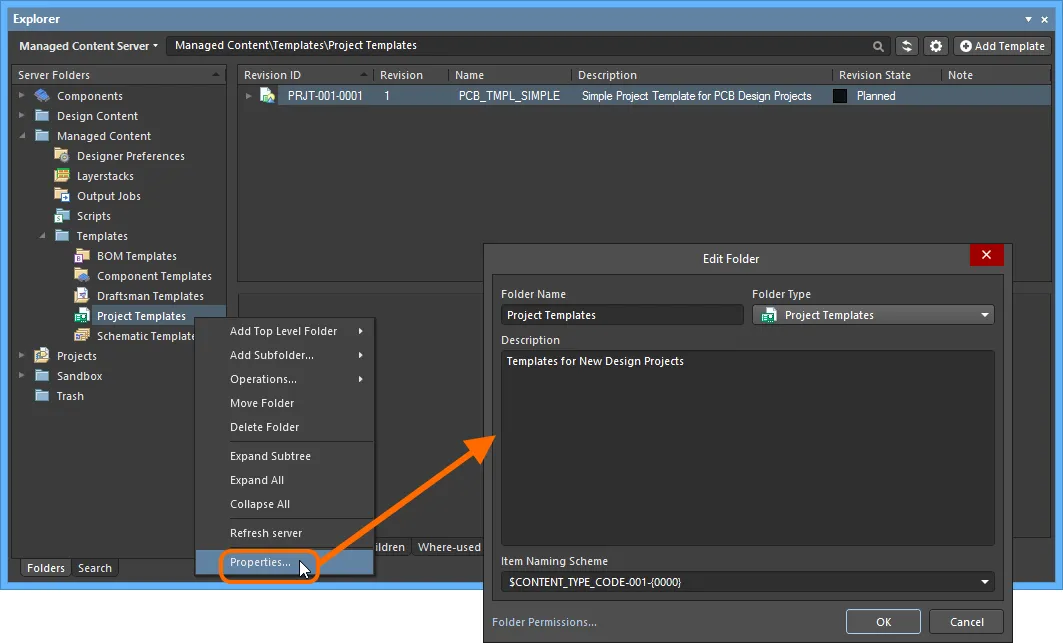Click Schematic Templates folder icon
The height and width of the screenshot is (643, 1063).
82,336
